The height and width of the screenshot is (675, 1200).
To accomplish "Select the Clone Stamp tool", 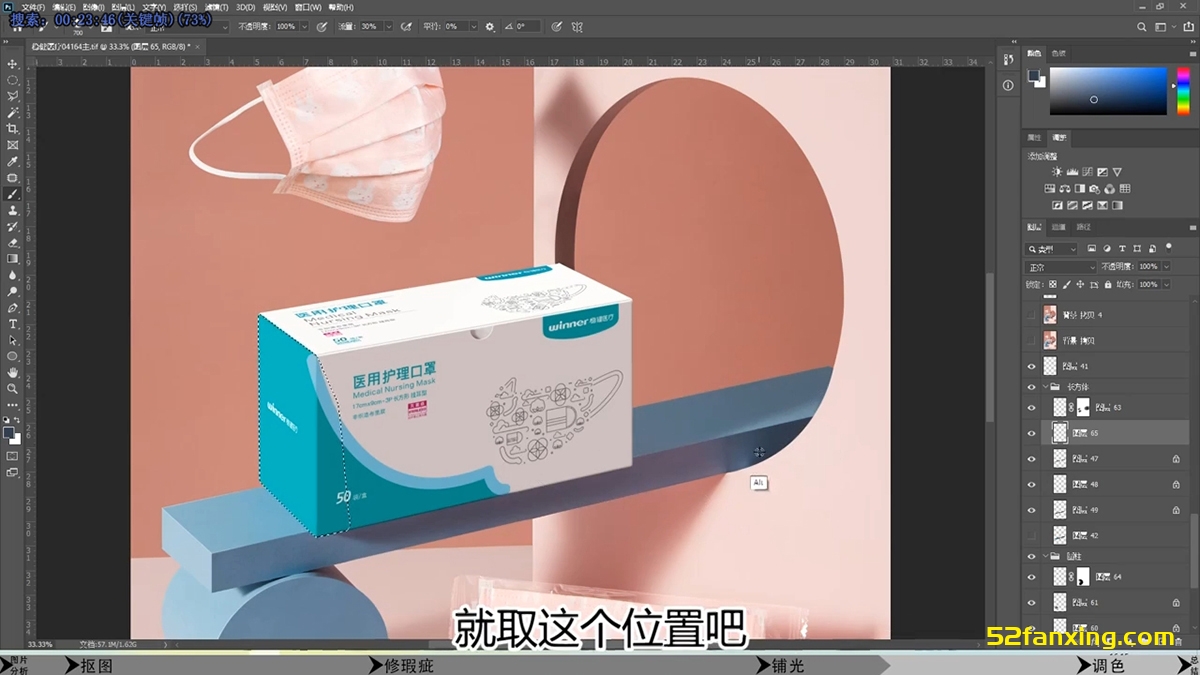I will point(13,210).
